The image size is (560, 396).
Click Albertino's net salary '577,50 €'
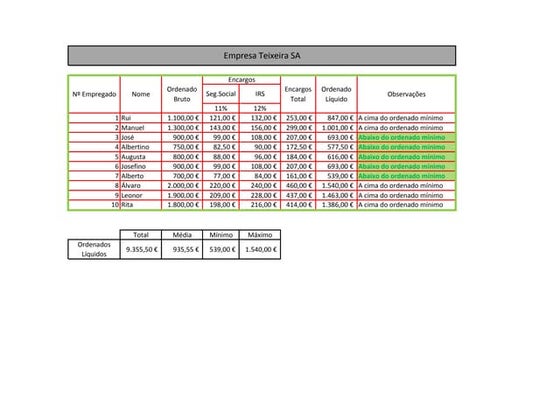point(336,147)
